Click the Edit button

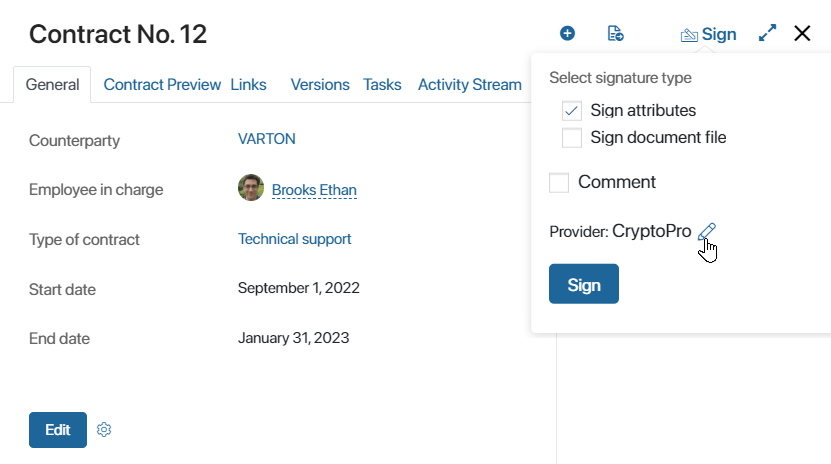click(x=58, y=430)
